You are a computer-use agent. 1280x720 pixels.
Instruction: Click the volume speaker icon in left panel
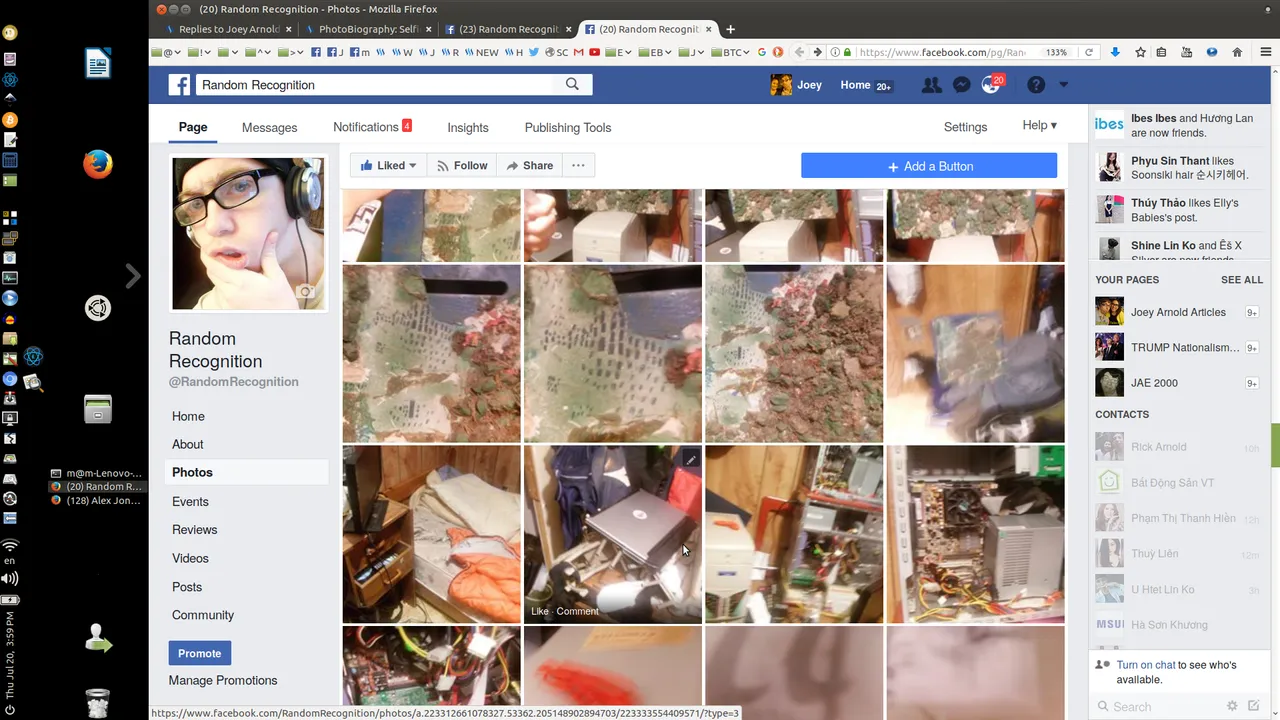click(10, 578)
